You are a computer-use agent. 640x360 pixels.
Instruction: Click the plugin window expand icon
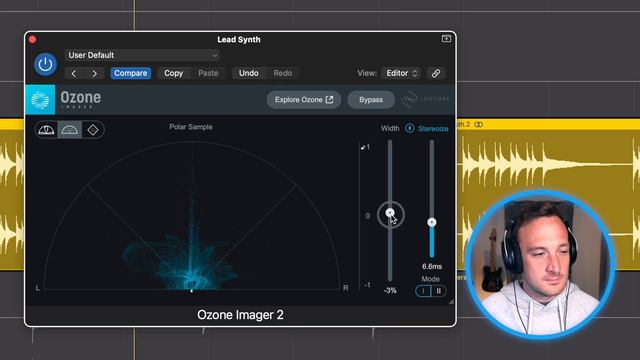[446, 38]
